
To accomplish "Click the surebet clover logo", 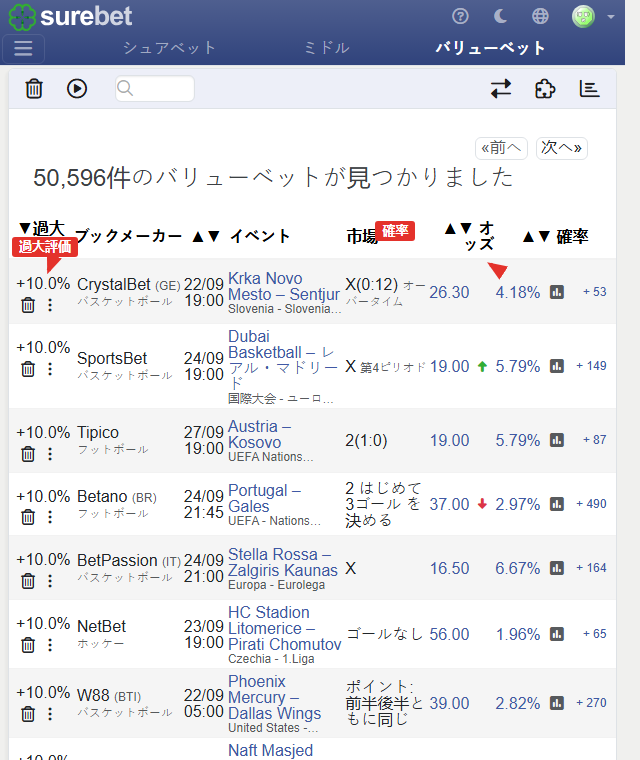I will 22,17.
